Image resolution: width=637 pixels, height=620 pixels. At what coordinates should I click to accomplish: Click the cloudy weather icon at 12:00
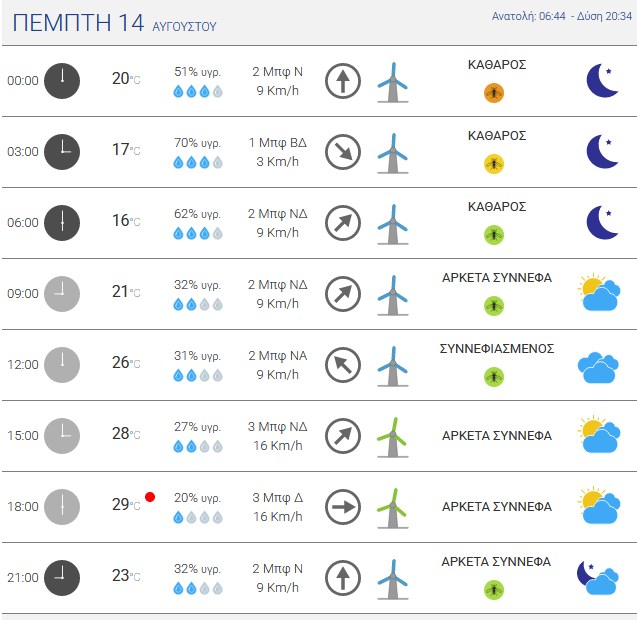(x=598, y=368)
